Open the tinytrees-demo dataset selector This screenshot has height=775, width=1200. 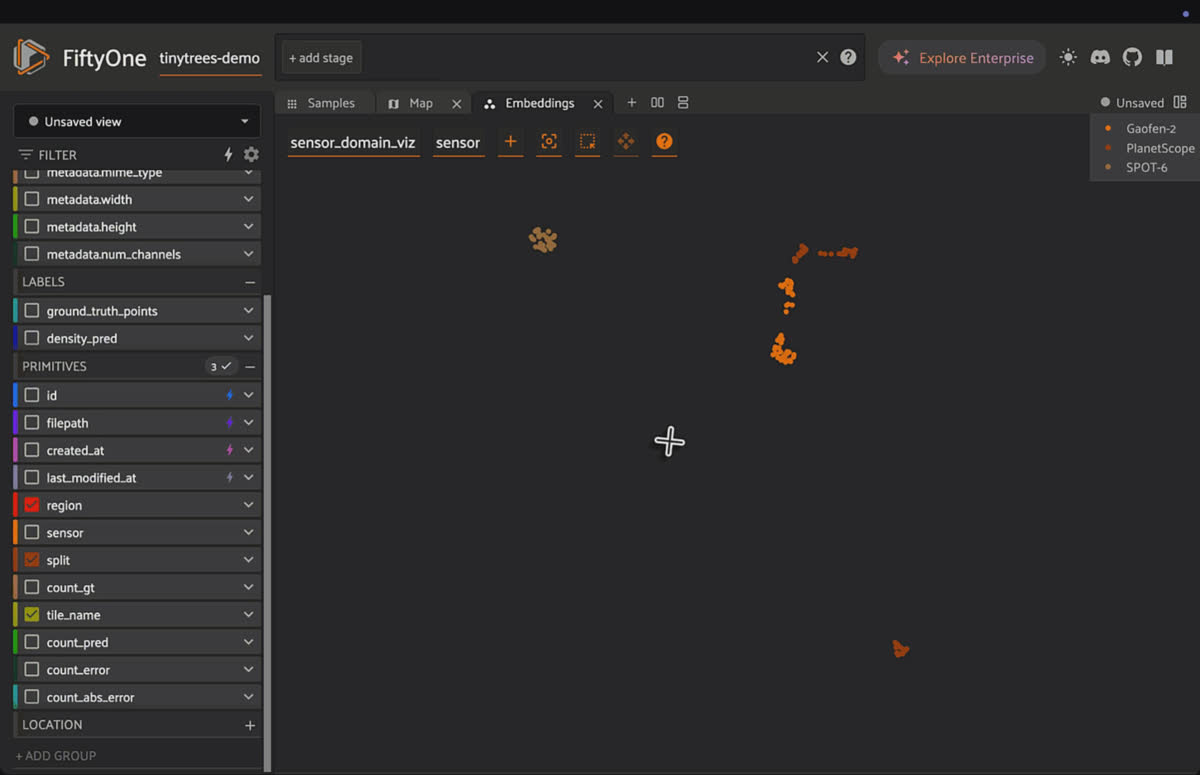click(210, 58)
